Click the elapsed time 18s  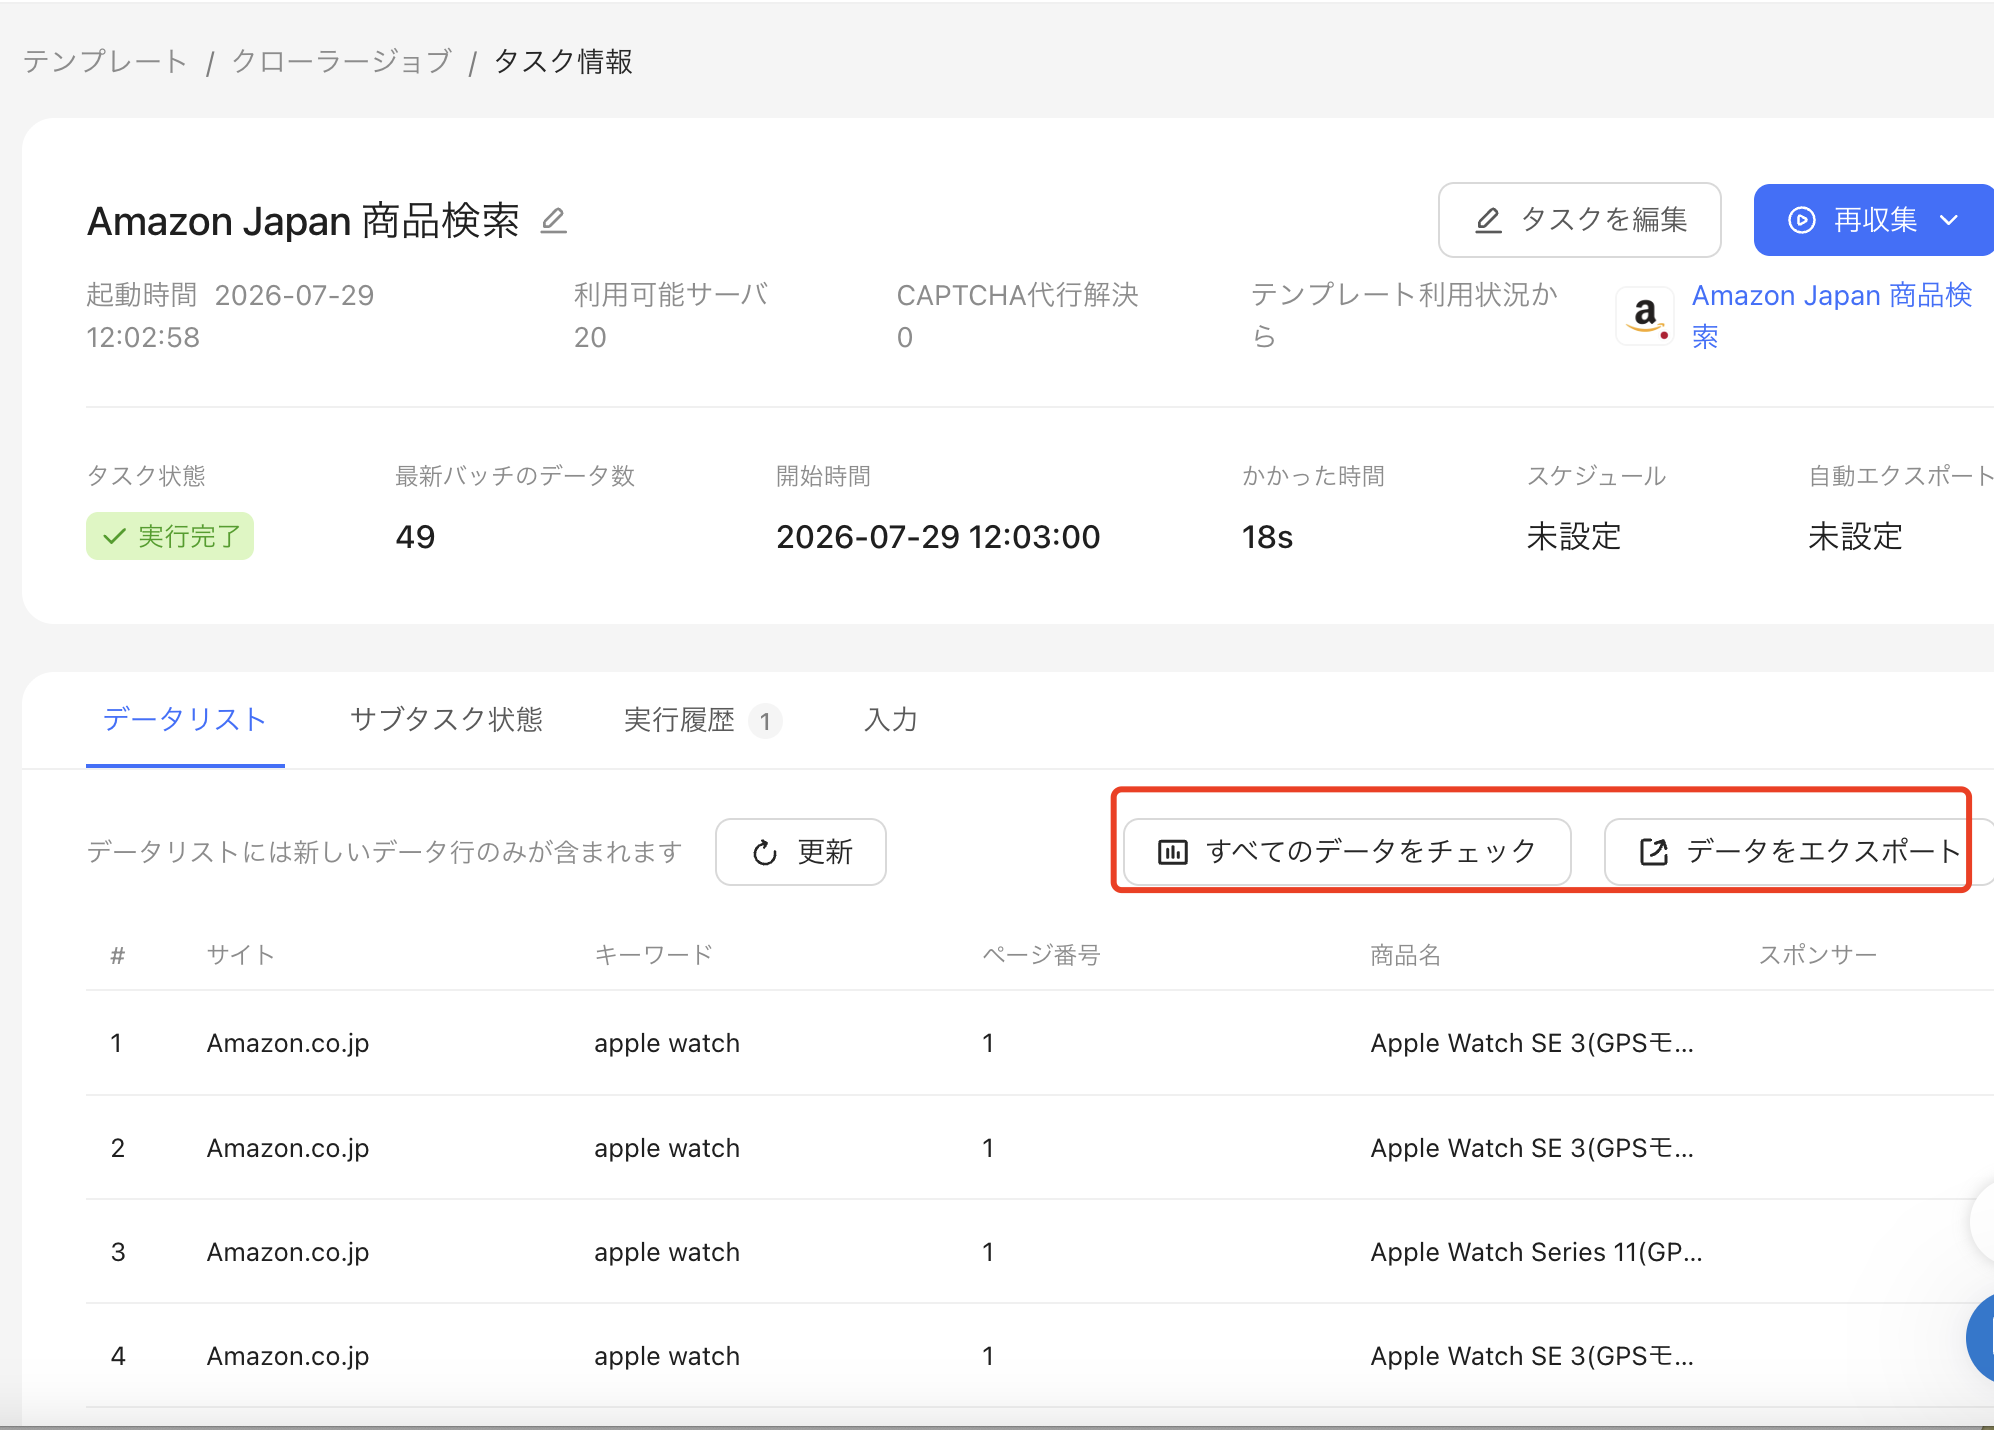pos(1267,537)
